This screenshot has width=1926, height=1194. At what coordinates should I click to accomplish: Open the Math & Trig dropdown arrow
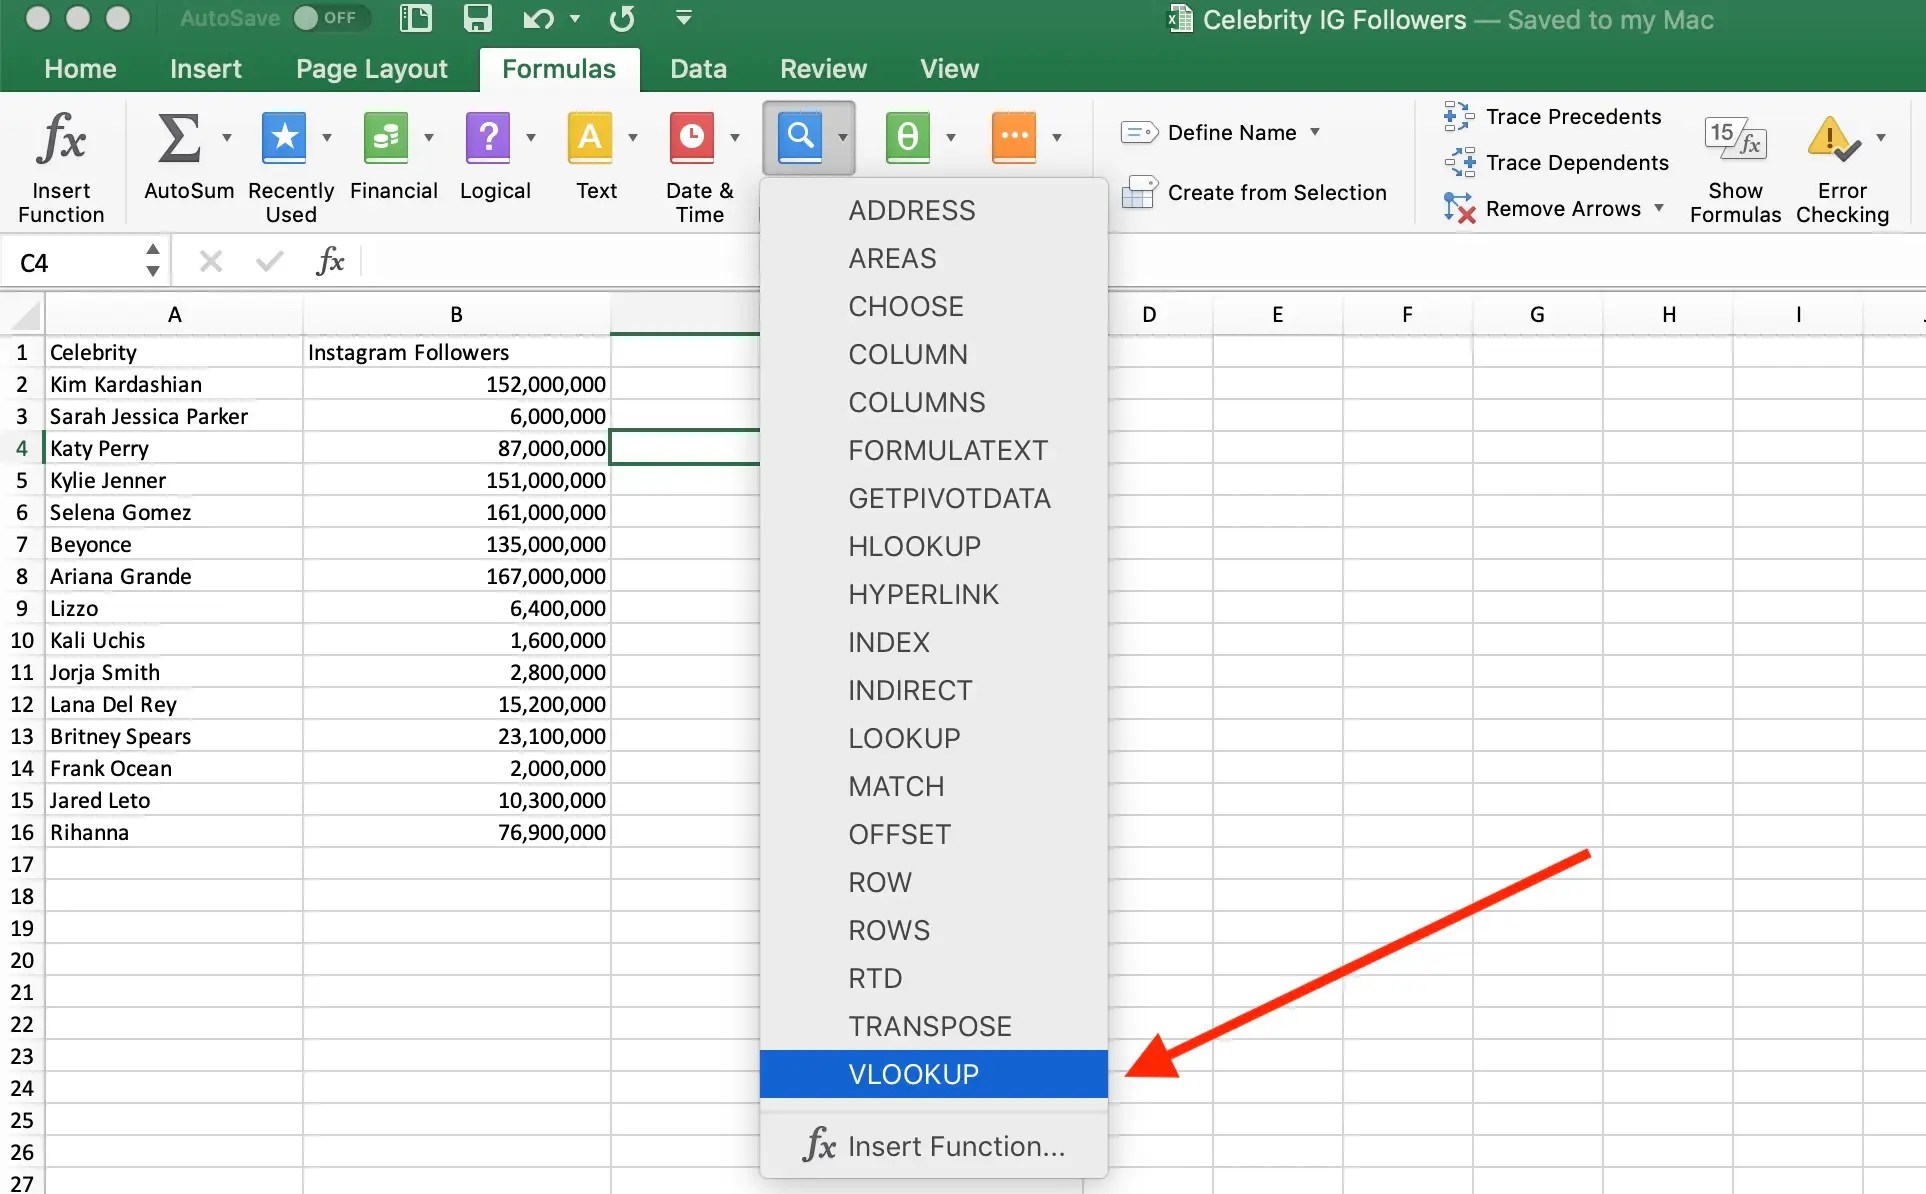(950, 137)
